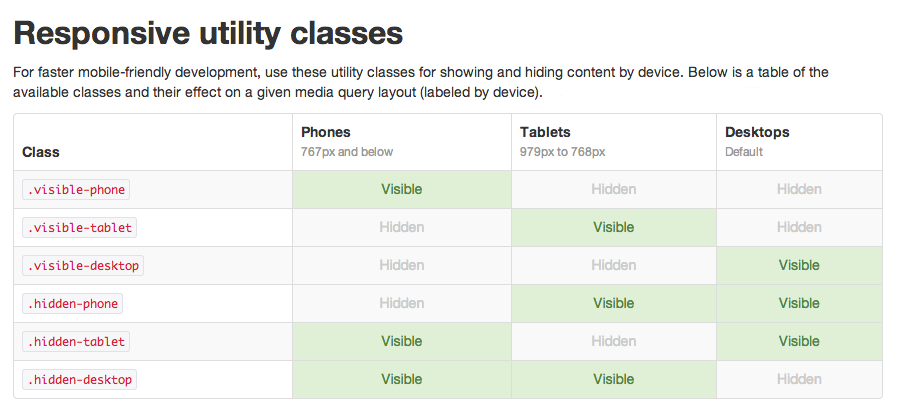Viewport: 897px width, 411px height.
Task: Click the Phones column header
Action: (326, 132)
